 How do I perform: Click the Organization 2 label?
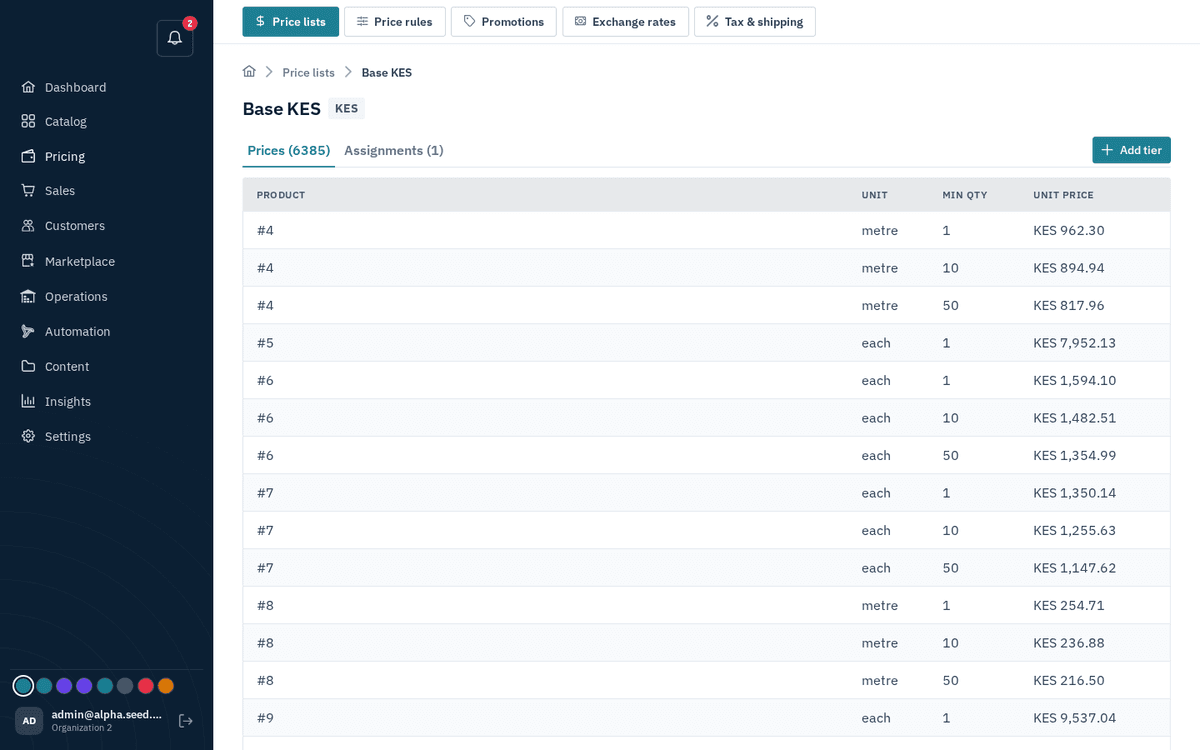click(82, 728)
